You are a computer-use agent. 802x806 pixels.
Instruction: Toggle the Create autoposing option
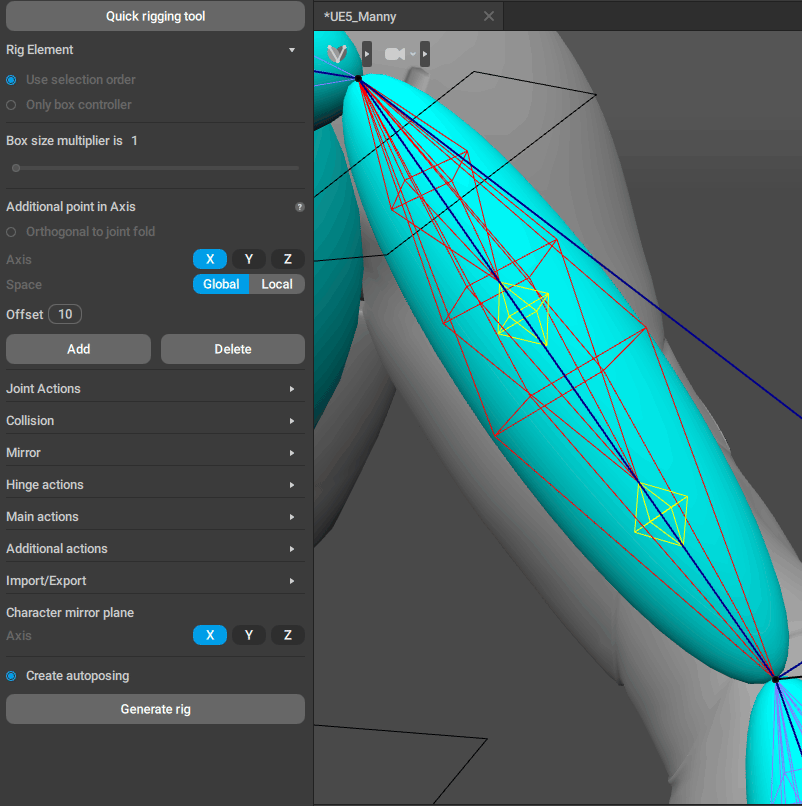pyautogui.click(x=11, y=676)
